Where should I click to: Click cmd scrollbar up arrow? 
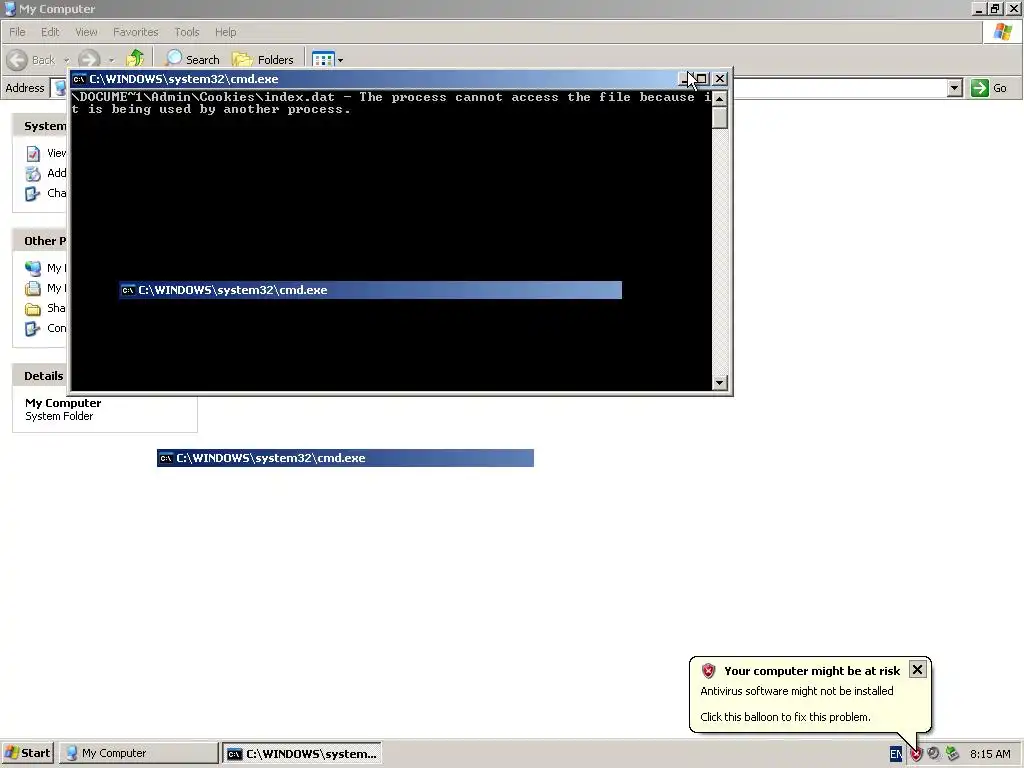pyautogui.click(x=720, y=99)
